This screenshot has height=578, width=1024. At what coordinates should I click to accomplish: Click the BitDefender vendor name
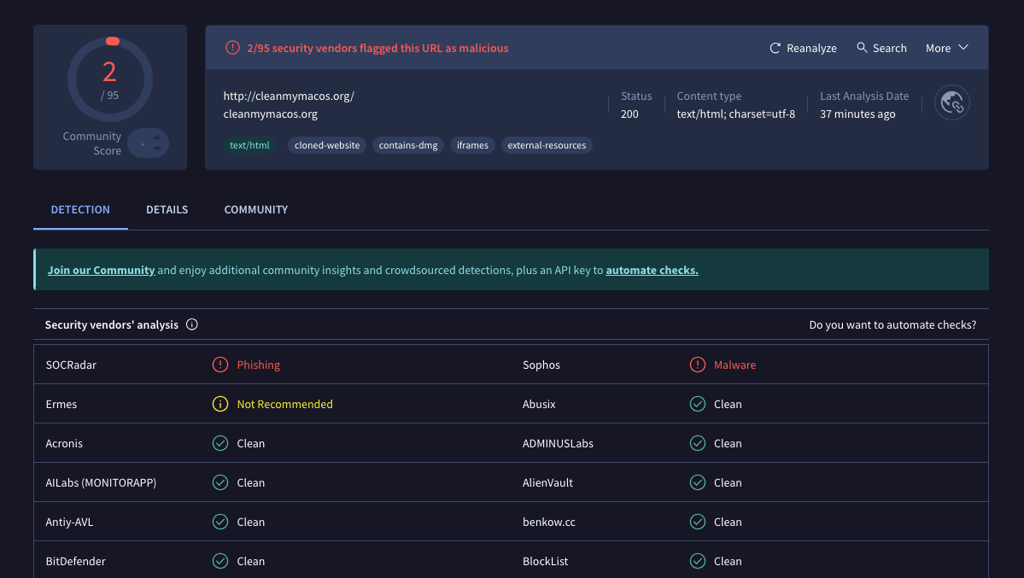pos(76,561)
